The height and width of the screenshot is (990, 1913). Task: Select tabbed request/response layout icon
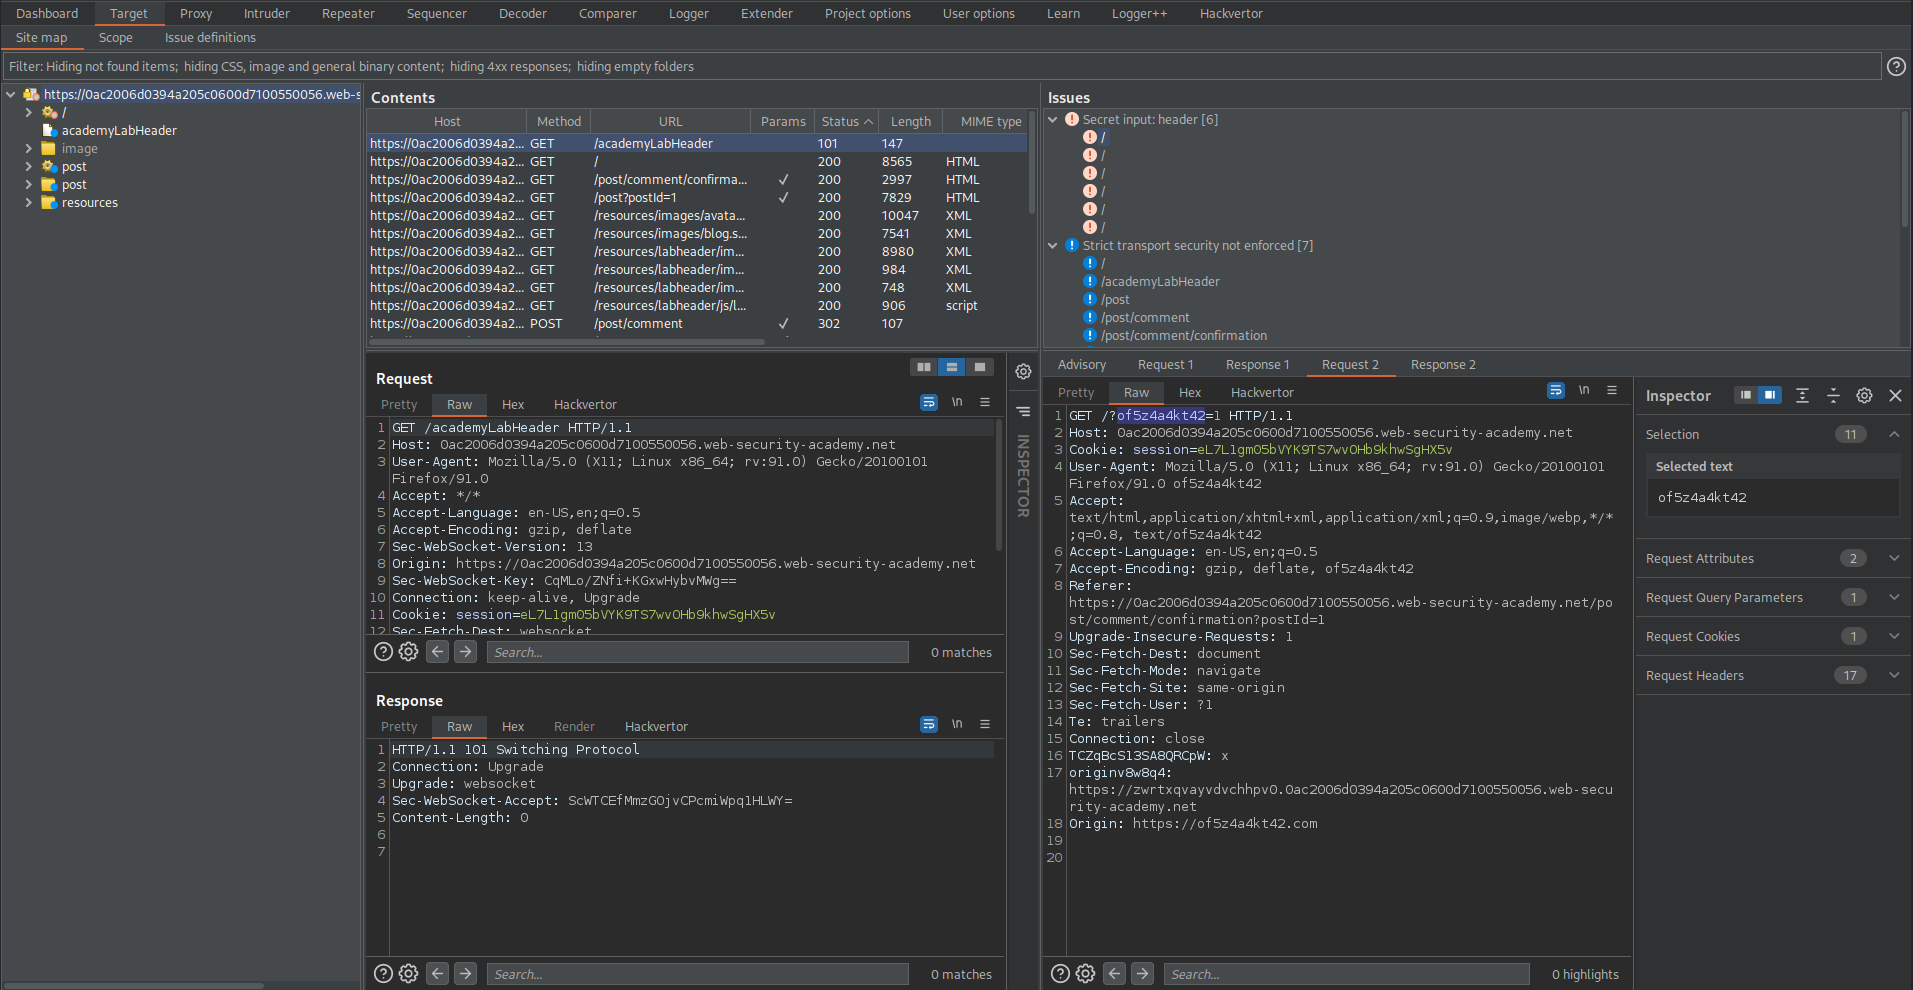pos(980,367)
